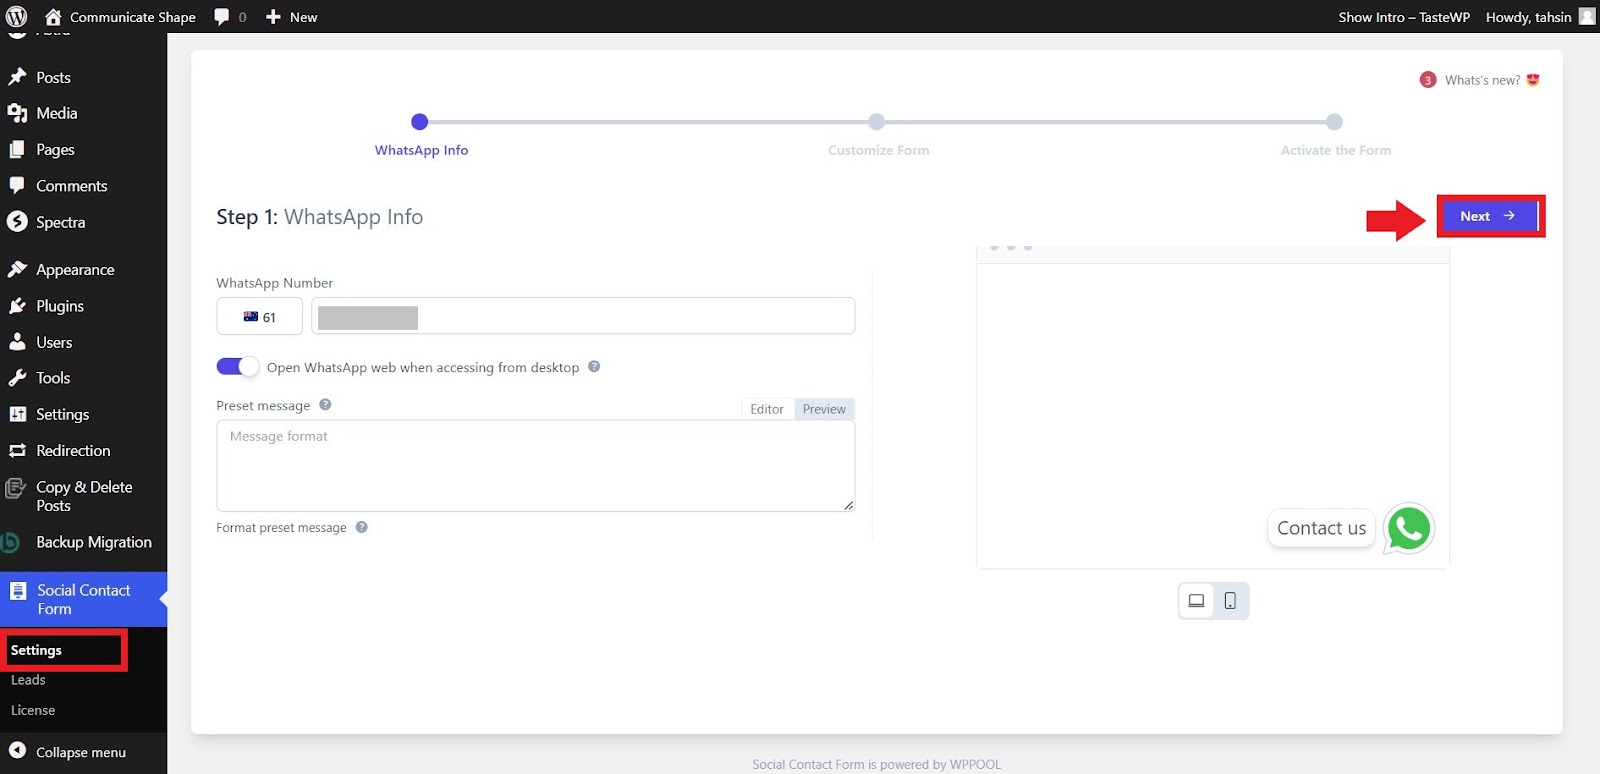Click the Media library icon
This screenshot has width=1600, height=774.
tap(17, 113)
